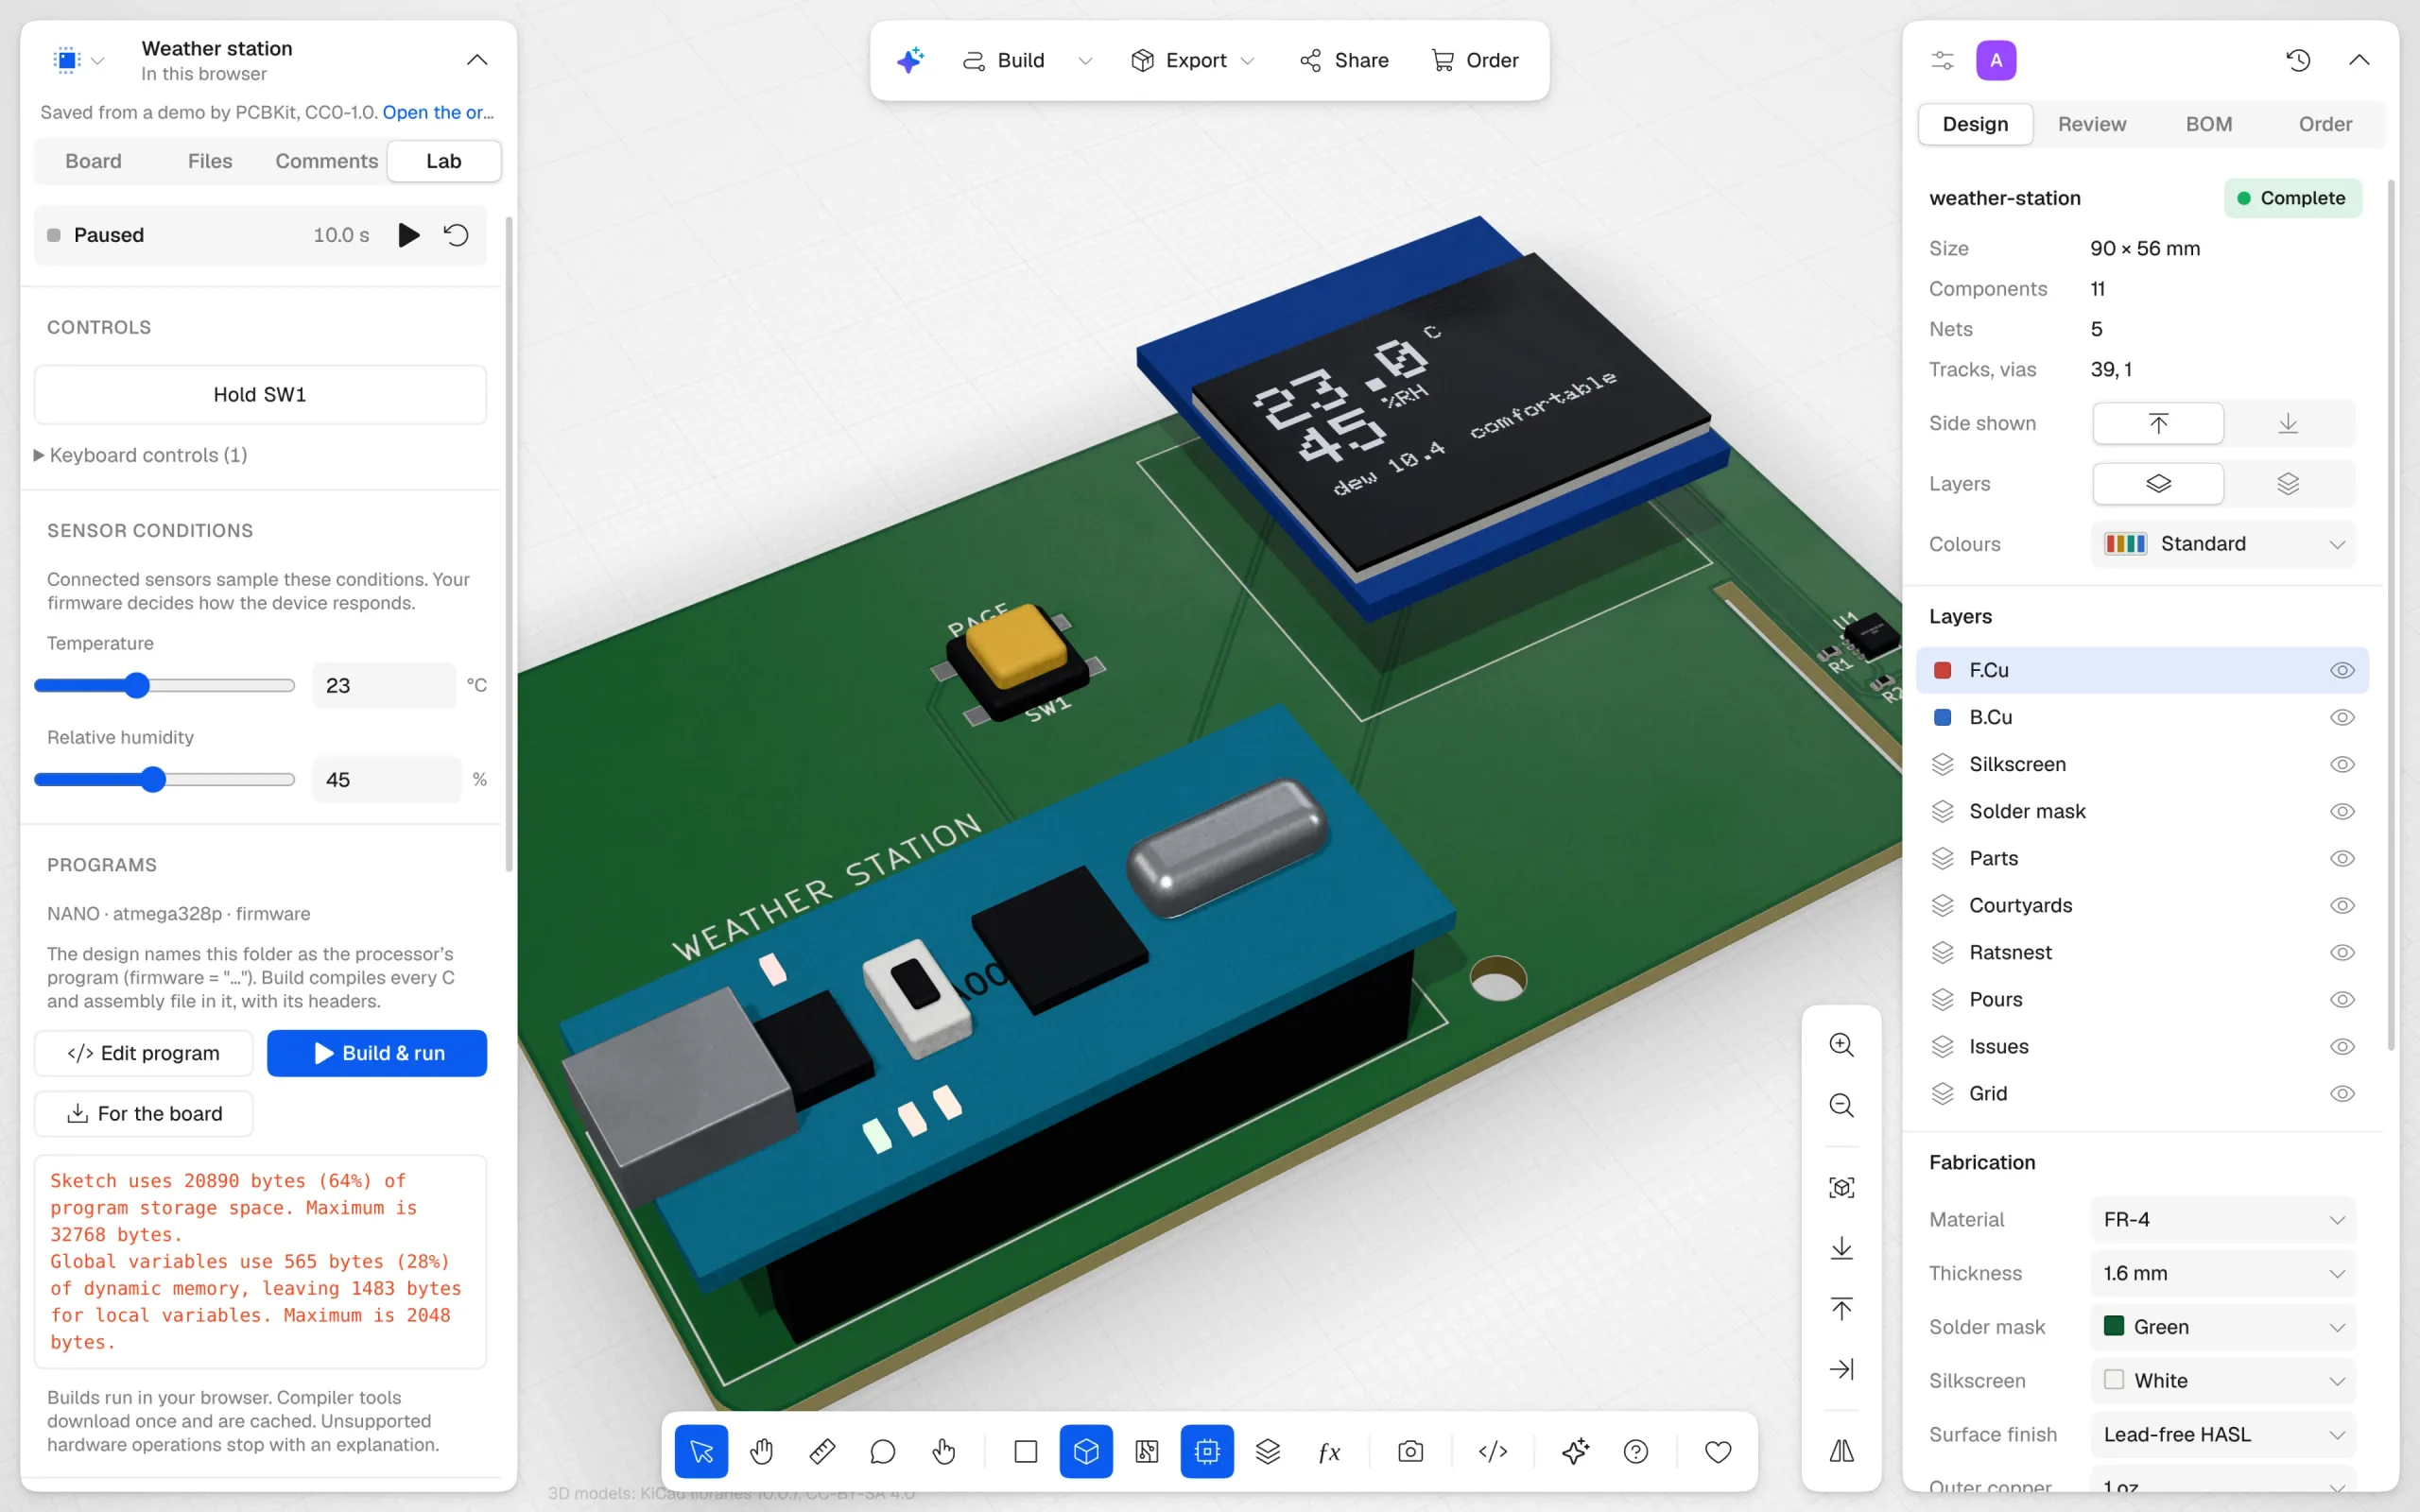Click the Hold SW1 button
The image size is (2420, 1512).
tap(260, 395)
